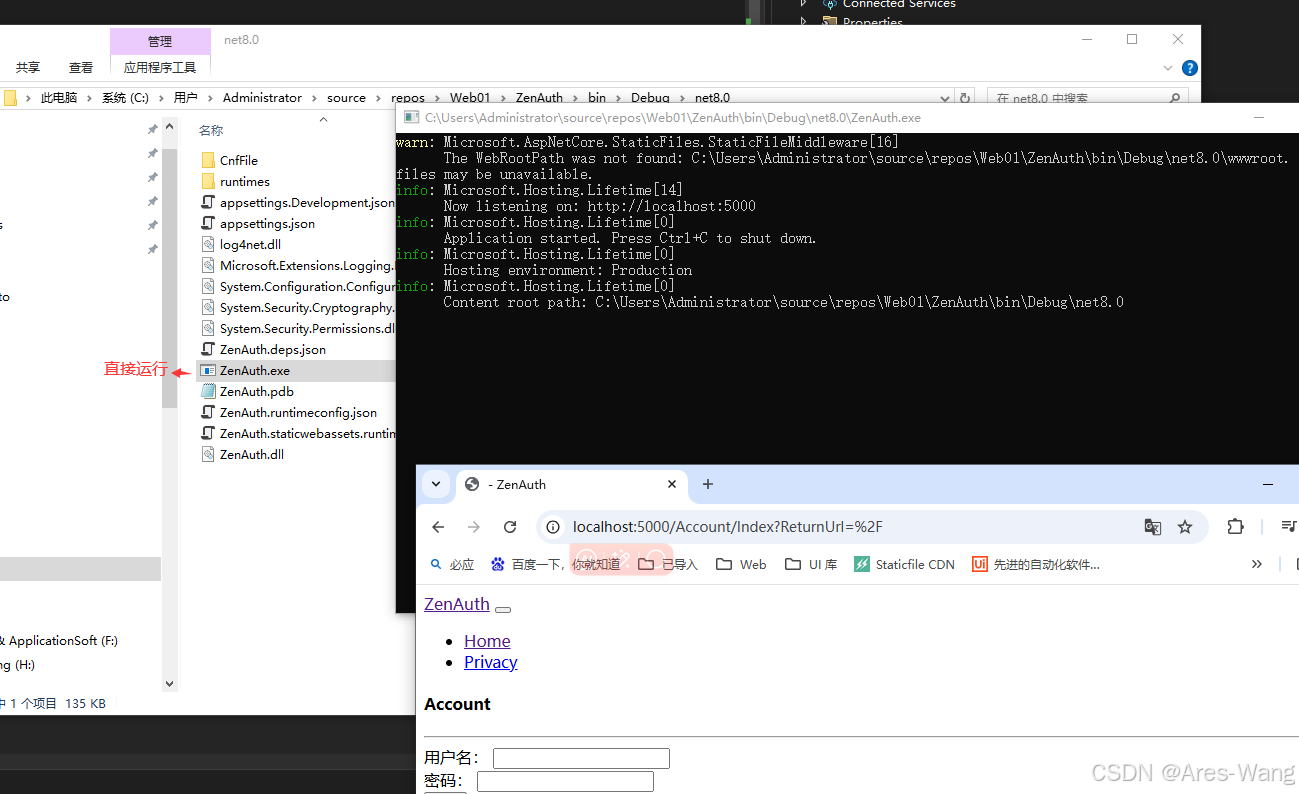Select ZenAuth.dll file

(242, 454)
